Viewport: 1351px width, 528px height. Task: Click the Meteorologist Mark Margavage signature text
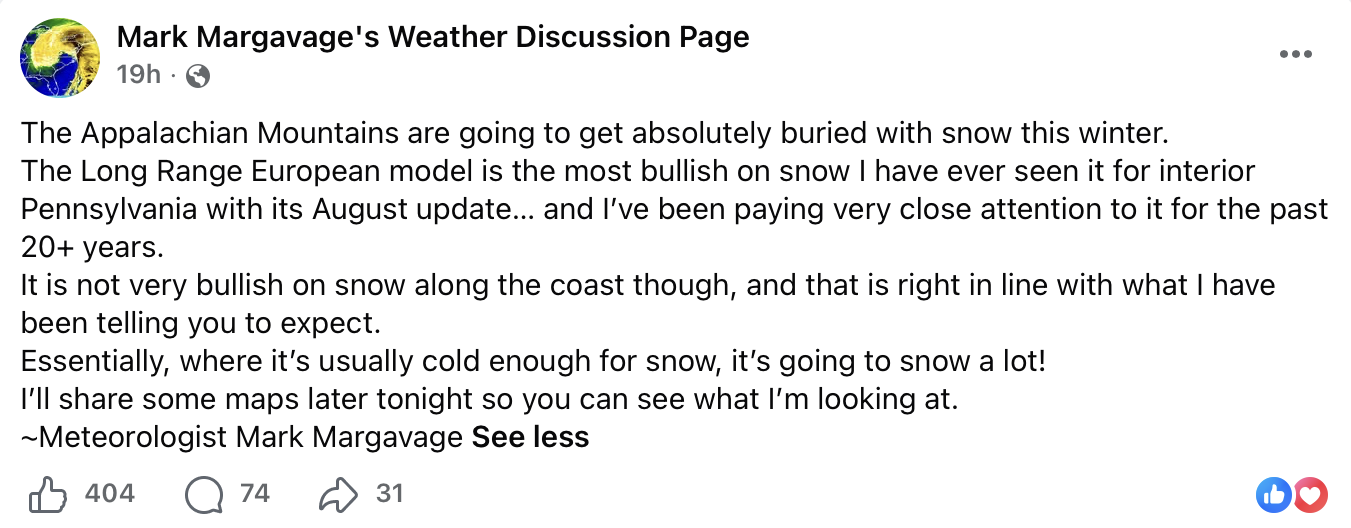pos(243,437)
